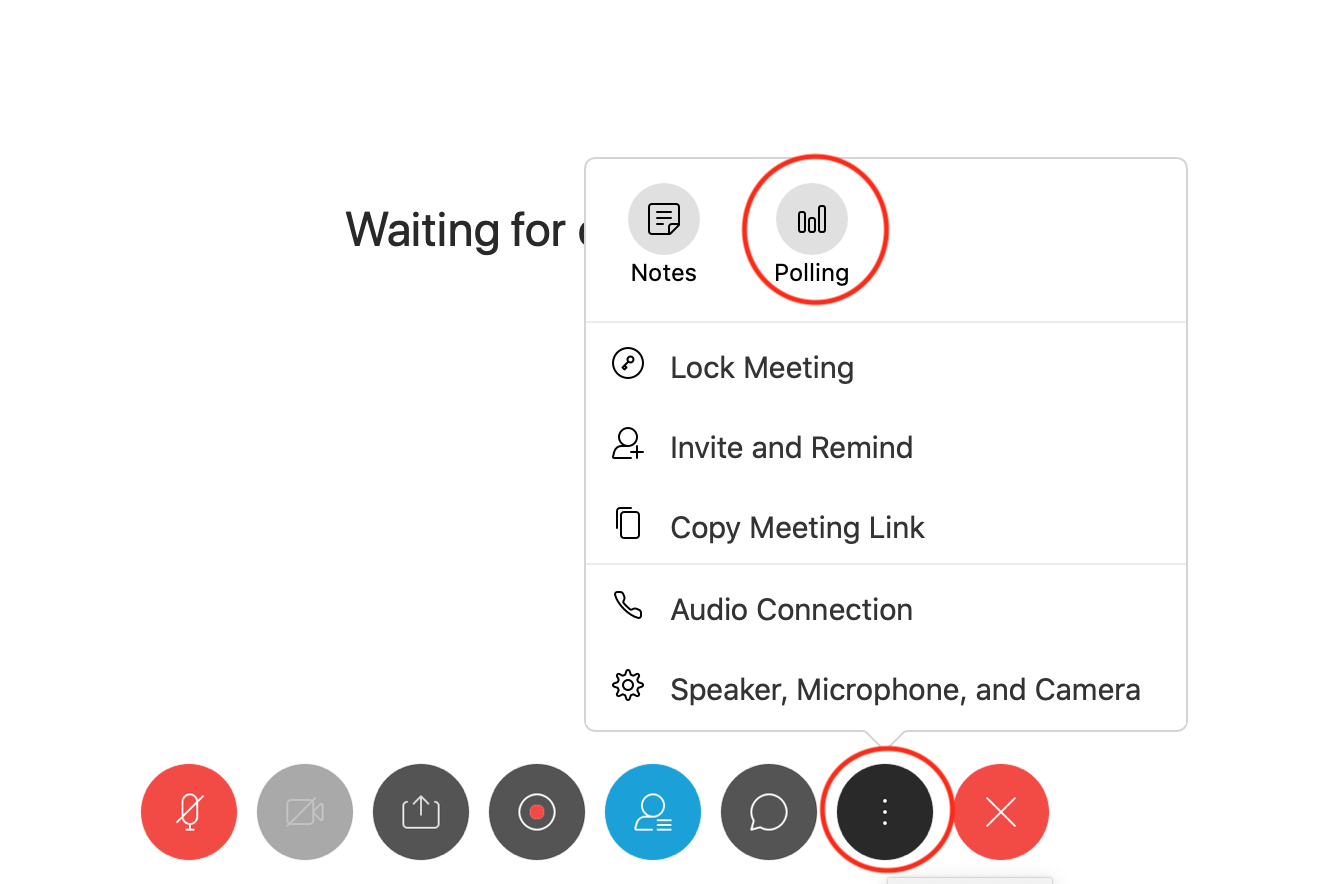Click the phone icon for Audio Connection
The width and height of the screenshot is (1336, 884).
pyautogui.click(x=628, y=606)
